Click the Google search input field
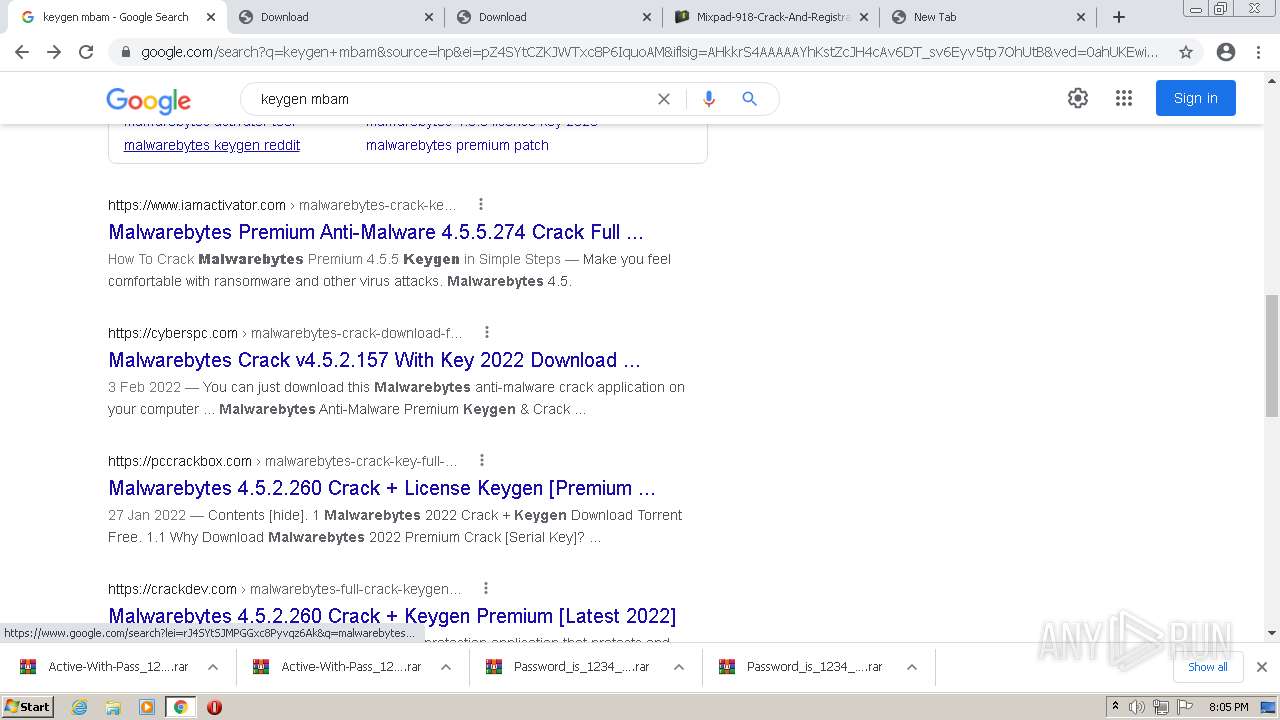Viewport: 1280px width, 720px height. pyautogui.click(x=450, y=99)
